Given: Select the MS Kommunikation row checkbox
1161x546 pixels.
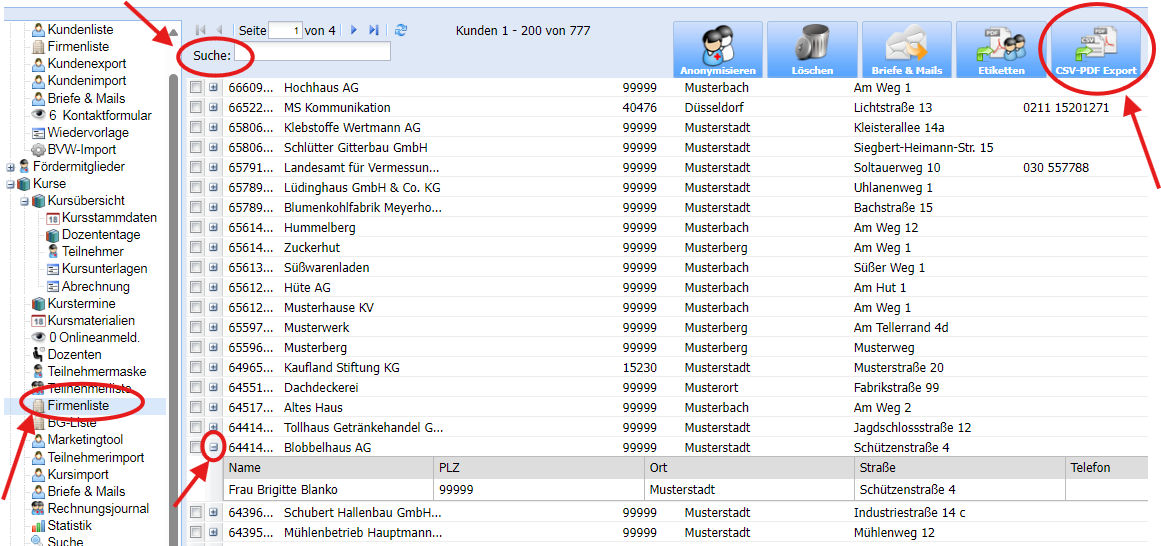Looking at the screenshot, I should click(196, 108).
